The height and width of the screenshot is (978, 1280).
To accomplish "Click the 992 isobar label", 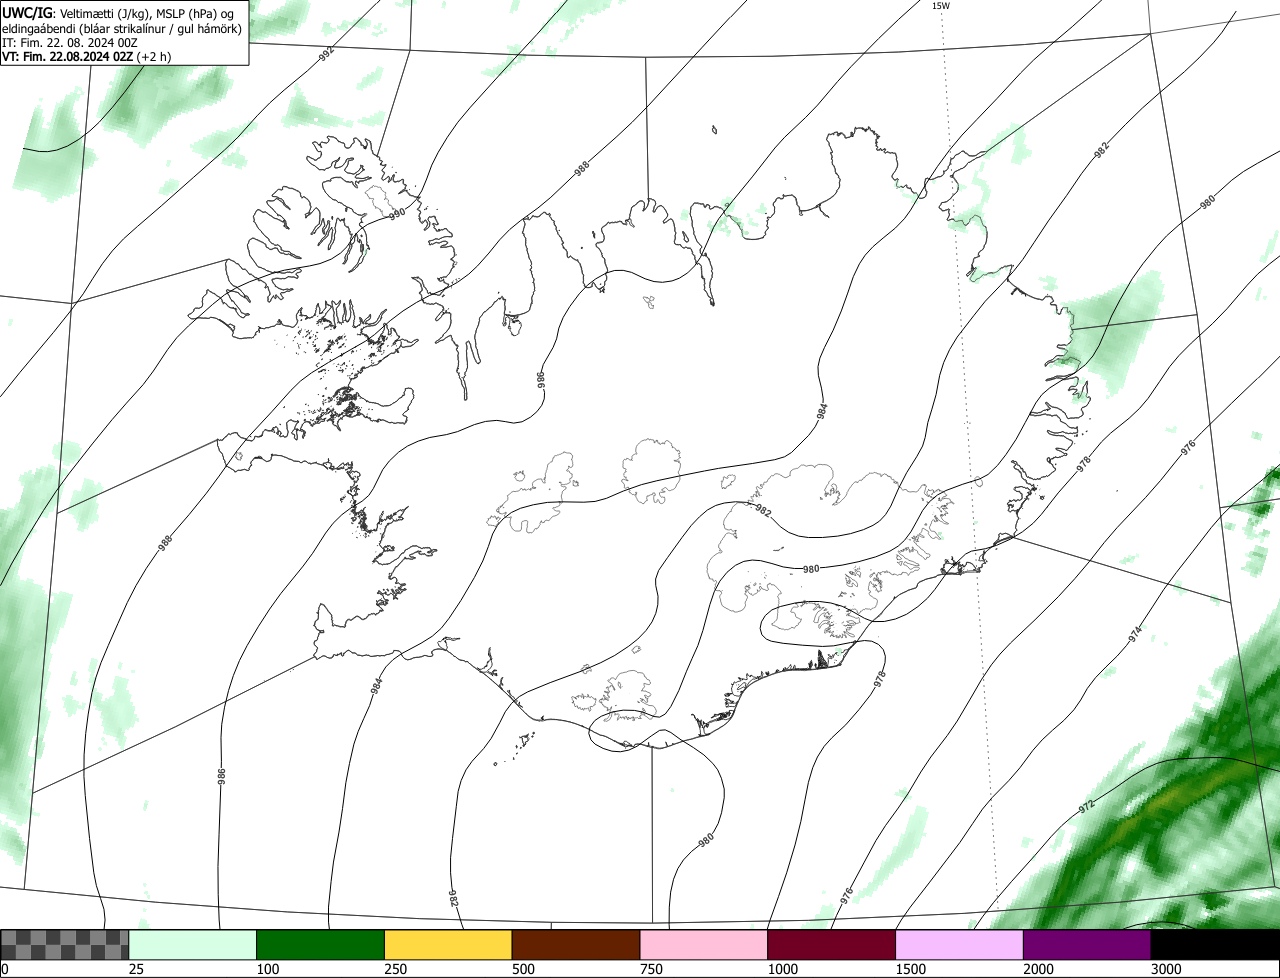I will [x=326, y=54].
